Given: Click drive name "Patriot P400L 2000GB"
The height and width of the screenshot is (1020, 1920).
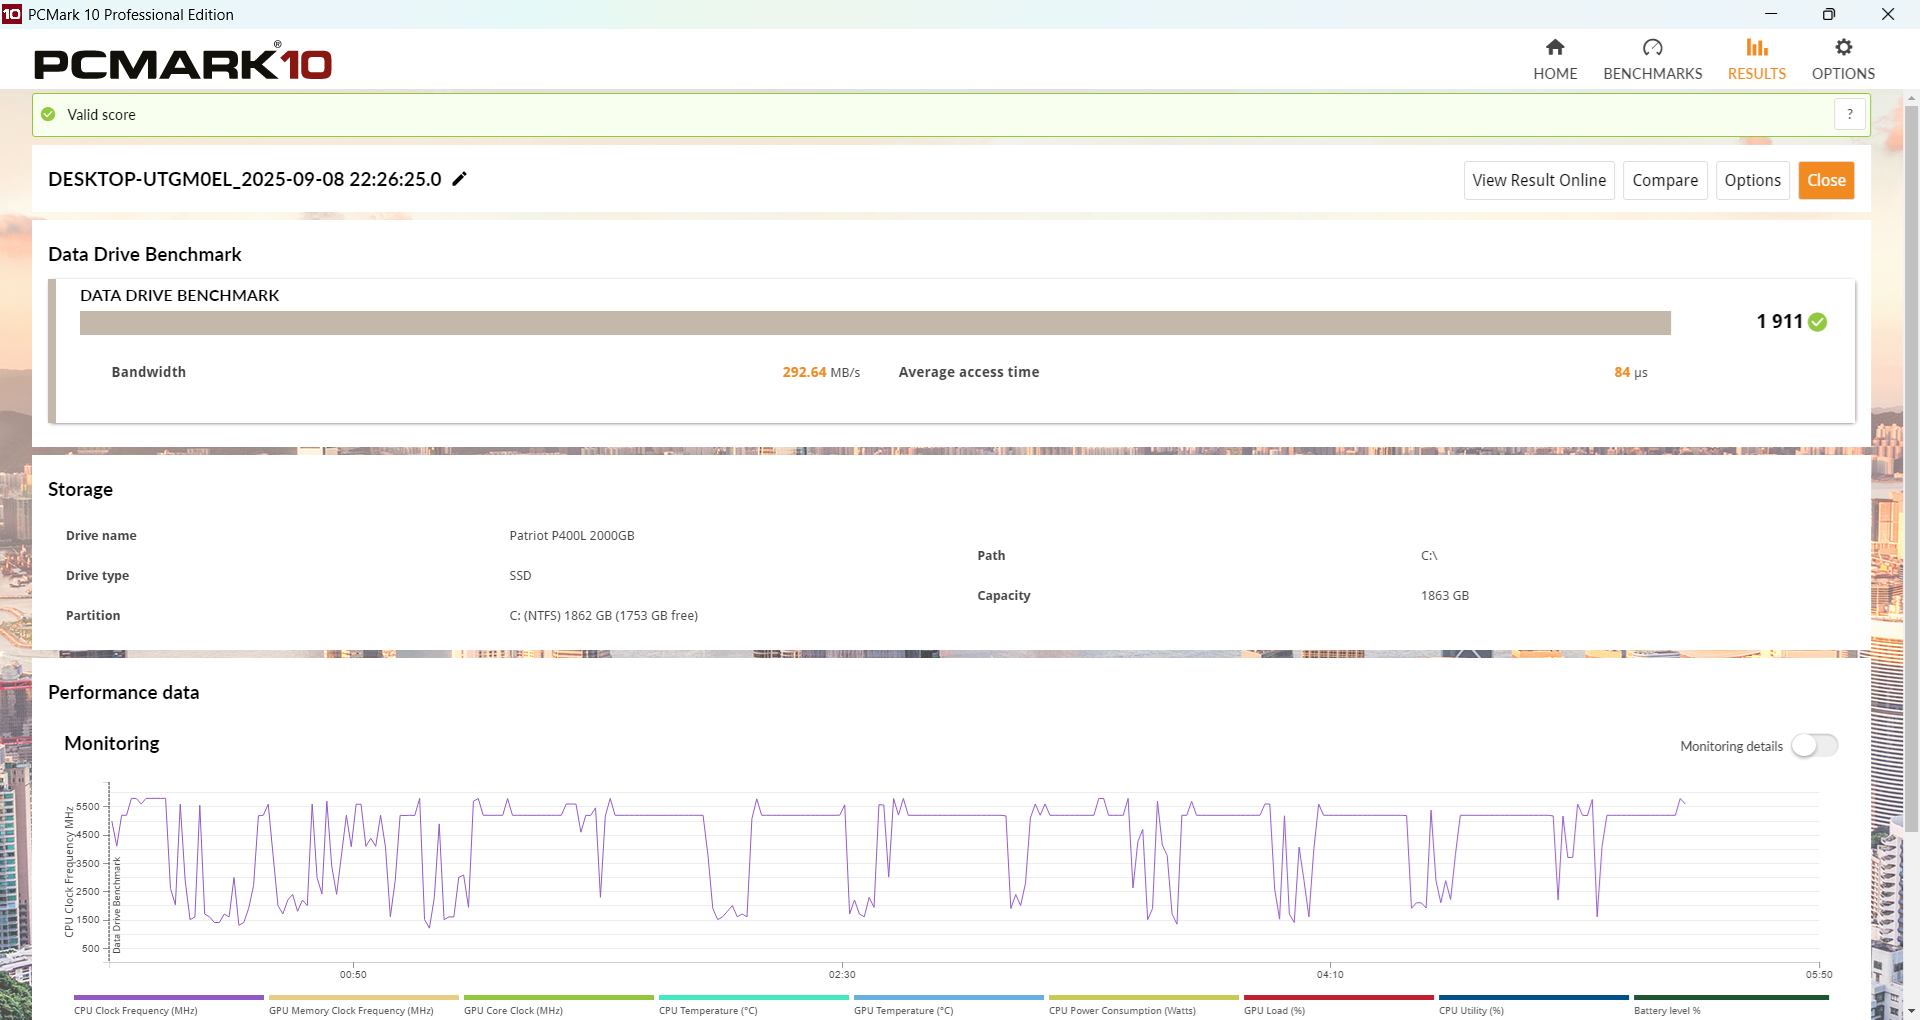Looking at the screenshot, I should [x=572, y=536].
